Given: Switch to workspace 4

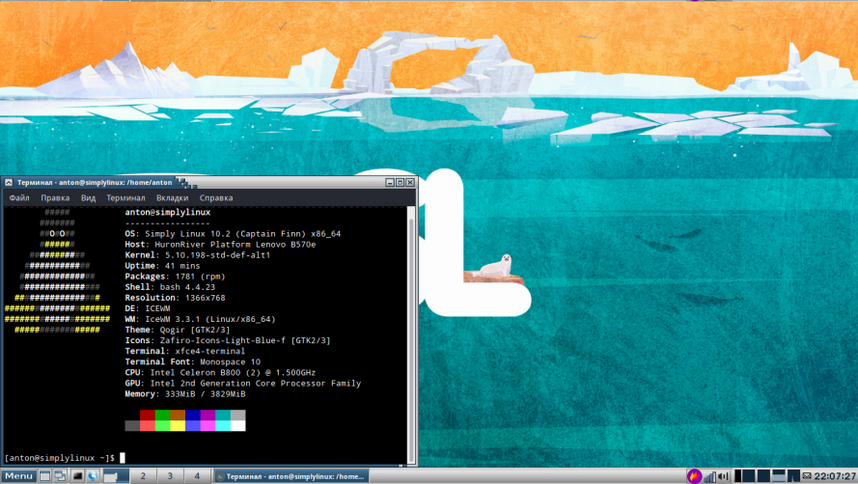Looking at the screenshot, I should 197,476.
